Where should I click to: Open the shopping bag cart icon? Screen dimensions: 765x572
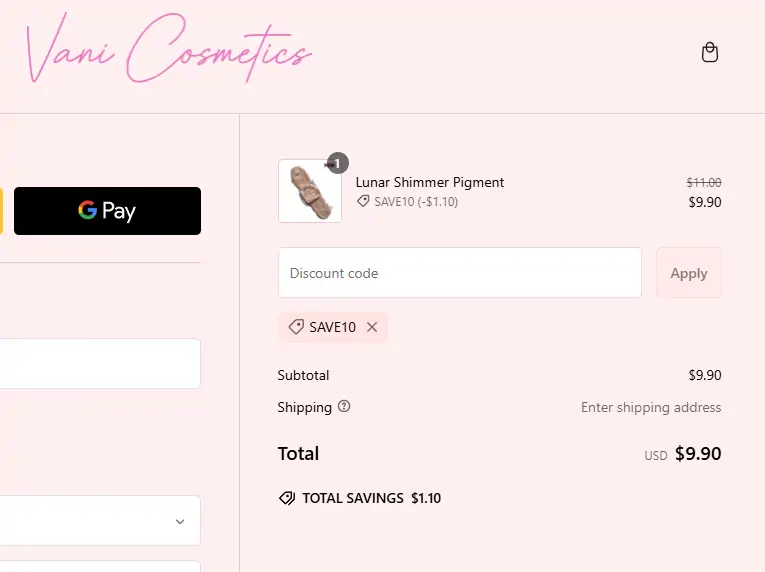click(710, 52)
